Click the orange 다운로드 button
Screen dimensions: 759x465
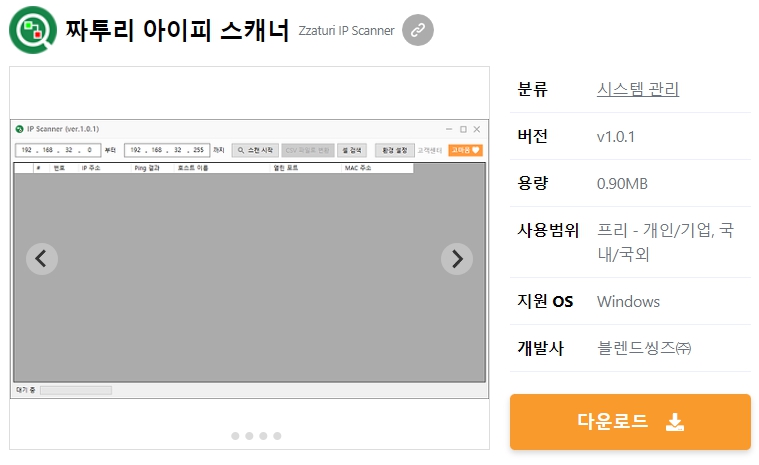click(630, 422)
